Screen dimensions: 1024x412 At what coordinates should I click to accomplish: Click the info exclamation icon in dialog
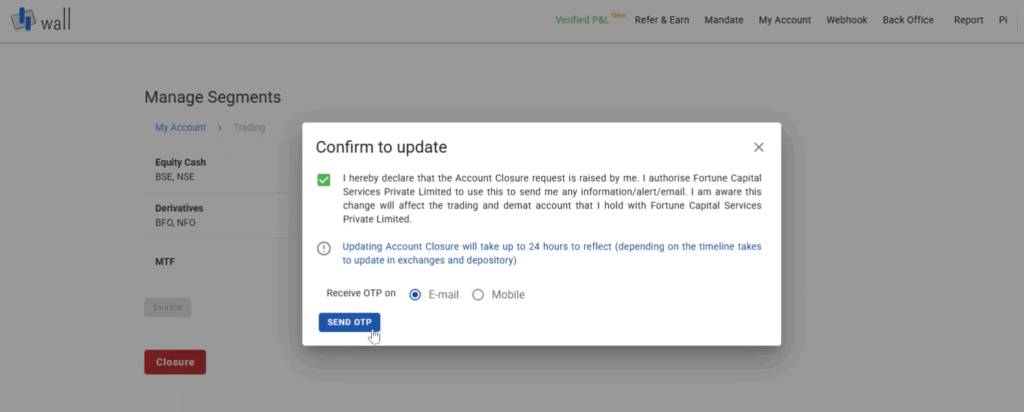point(323,248)
